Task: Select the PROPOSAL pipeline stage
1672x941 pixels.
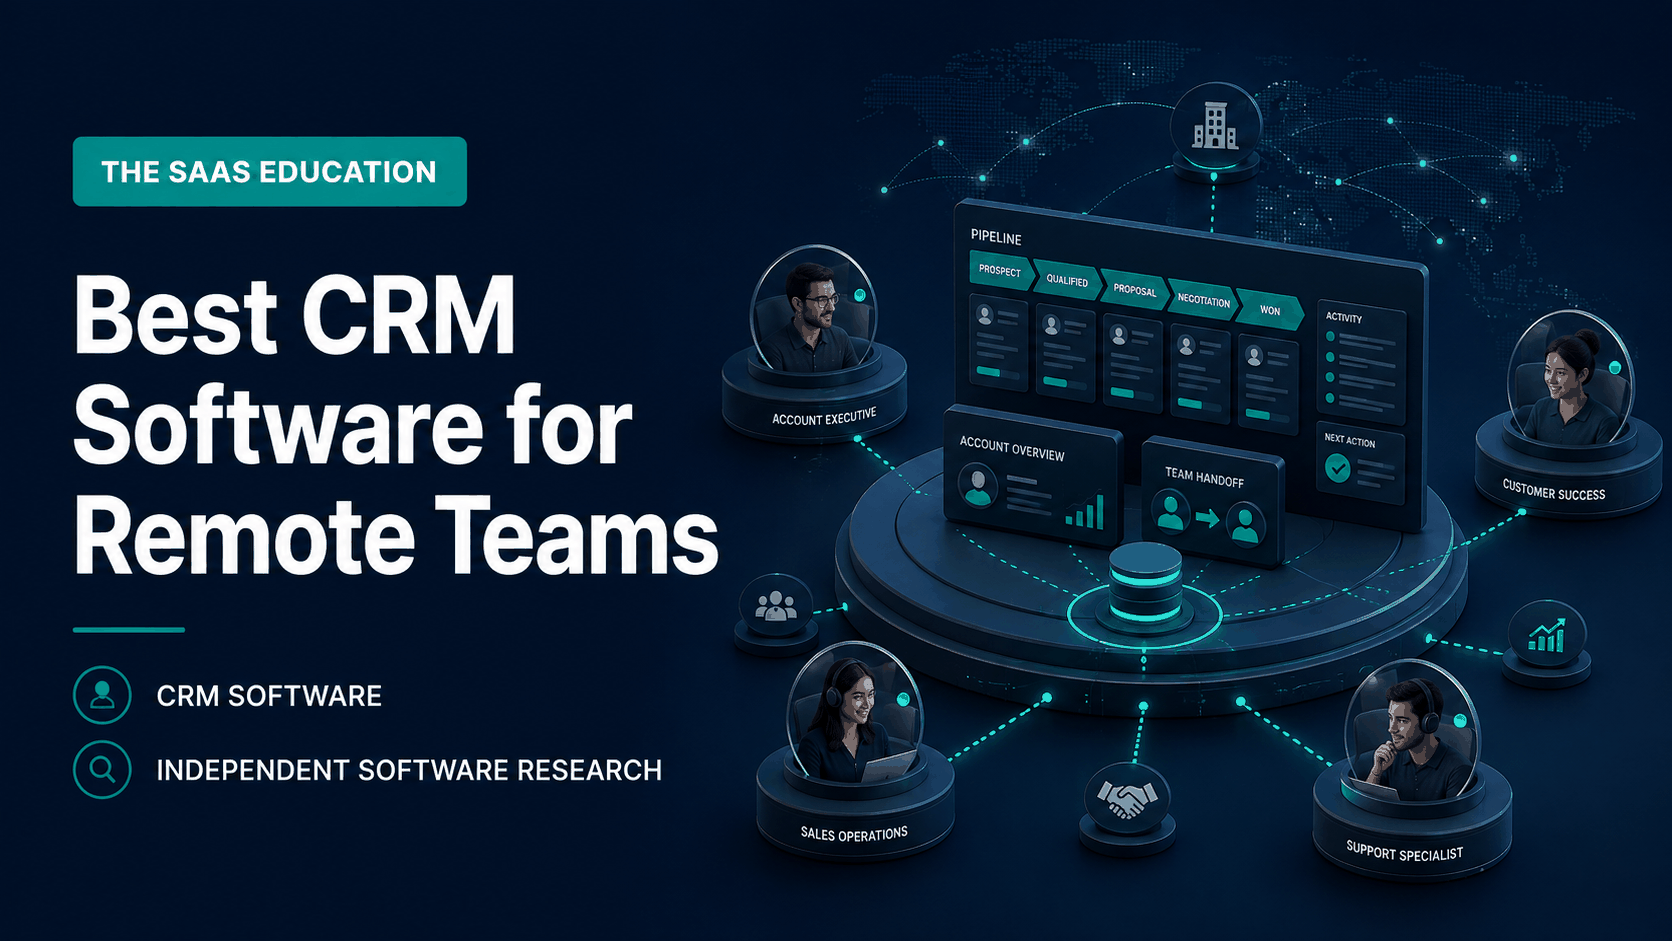Action: coord(1135,290)
